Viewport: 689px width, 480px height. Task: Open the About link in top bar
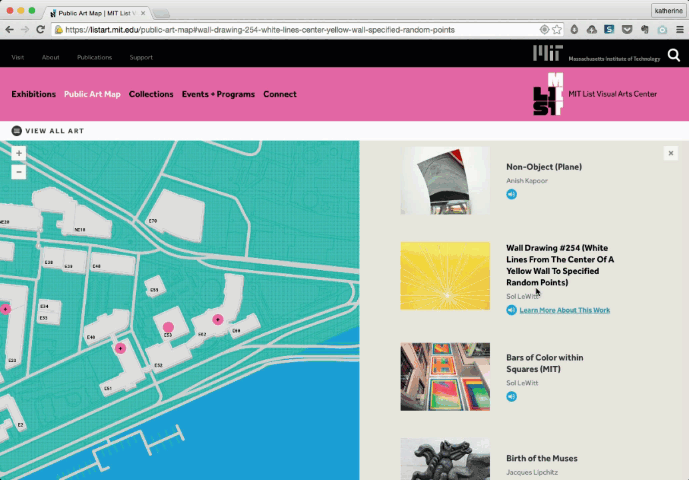click(51, 57)
